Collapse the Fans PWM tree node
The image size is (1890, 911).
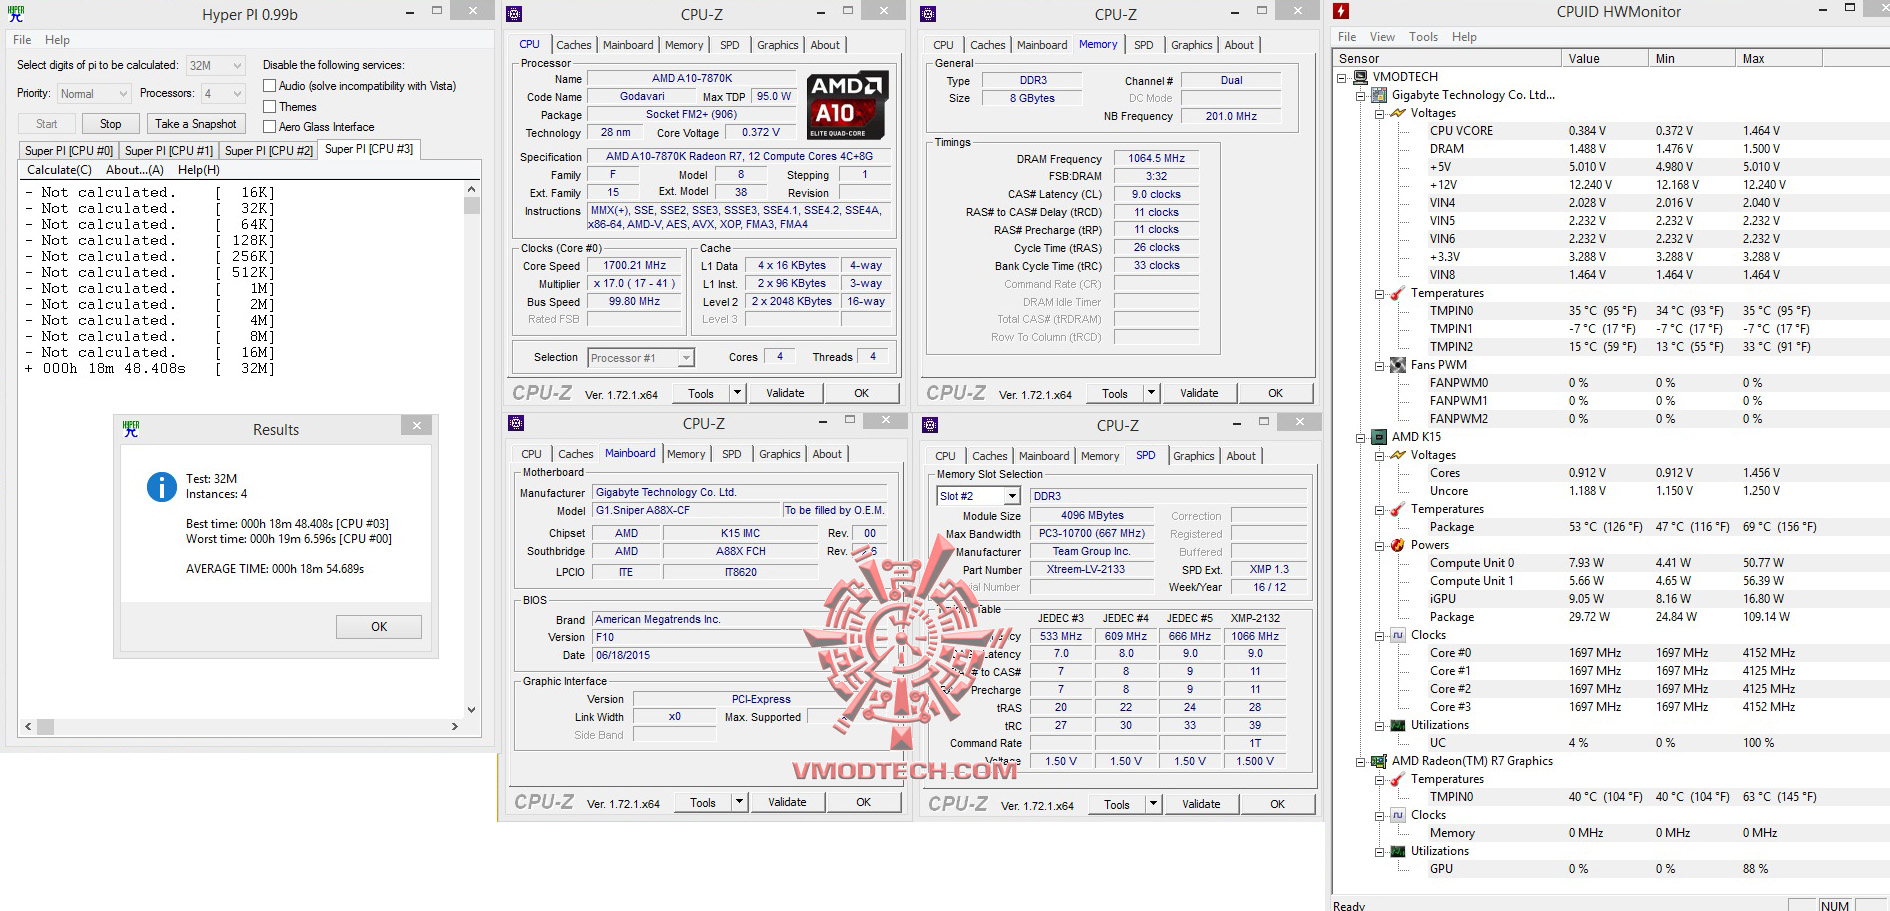pyautogui.click(x=1380, y=365)
